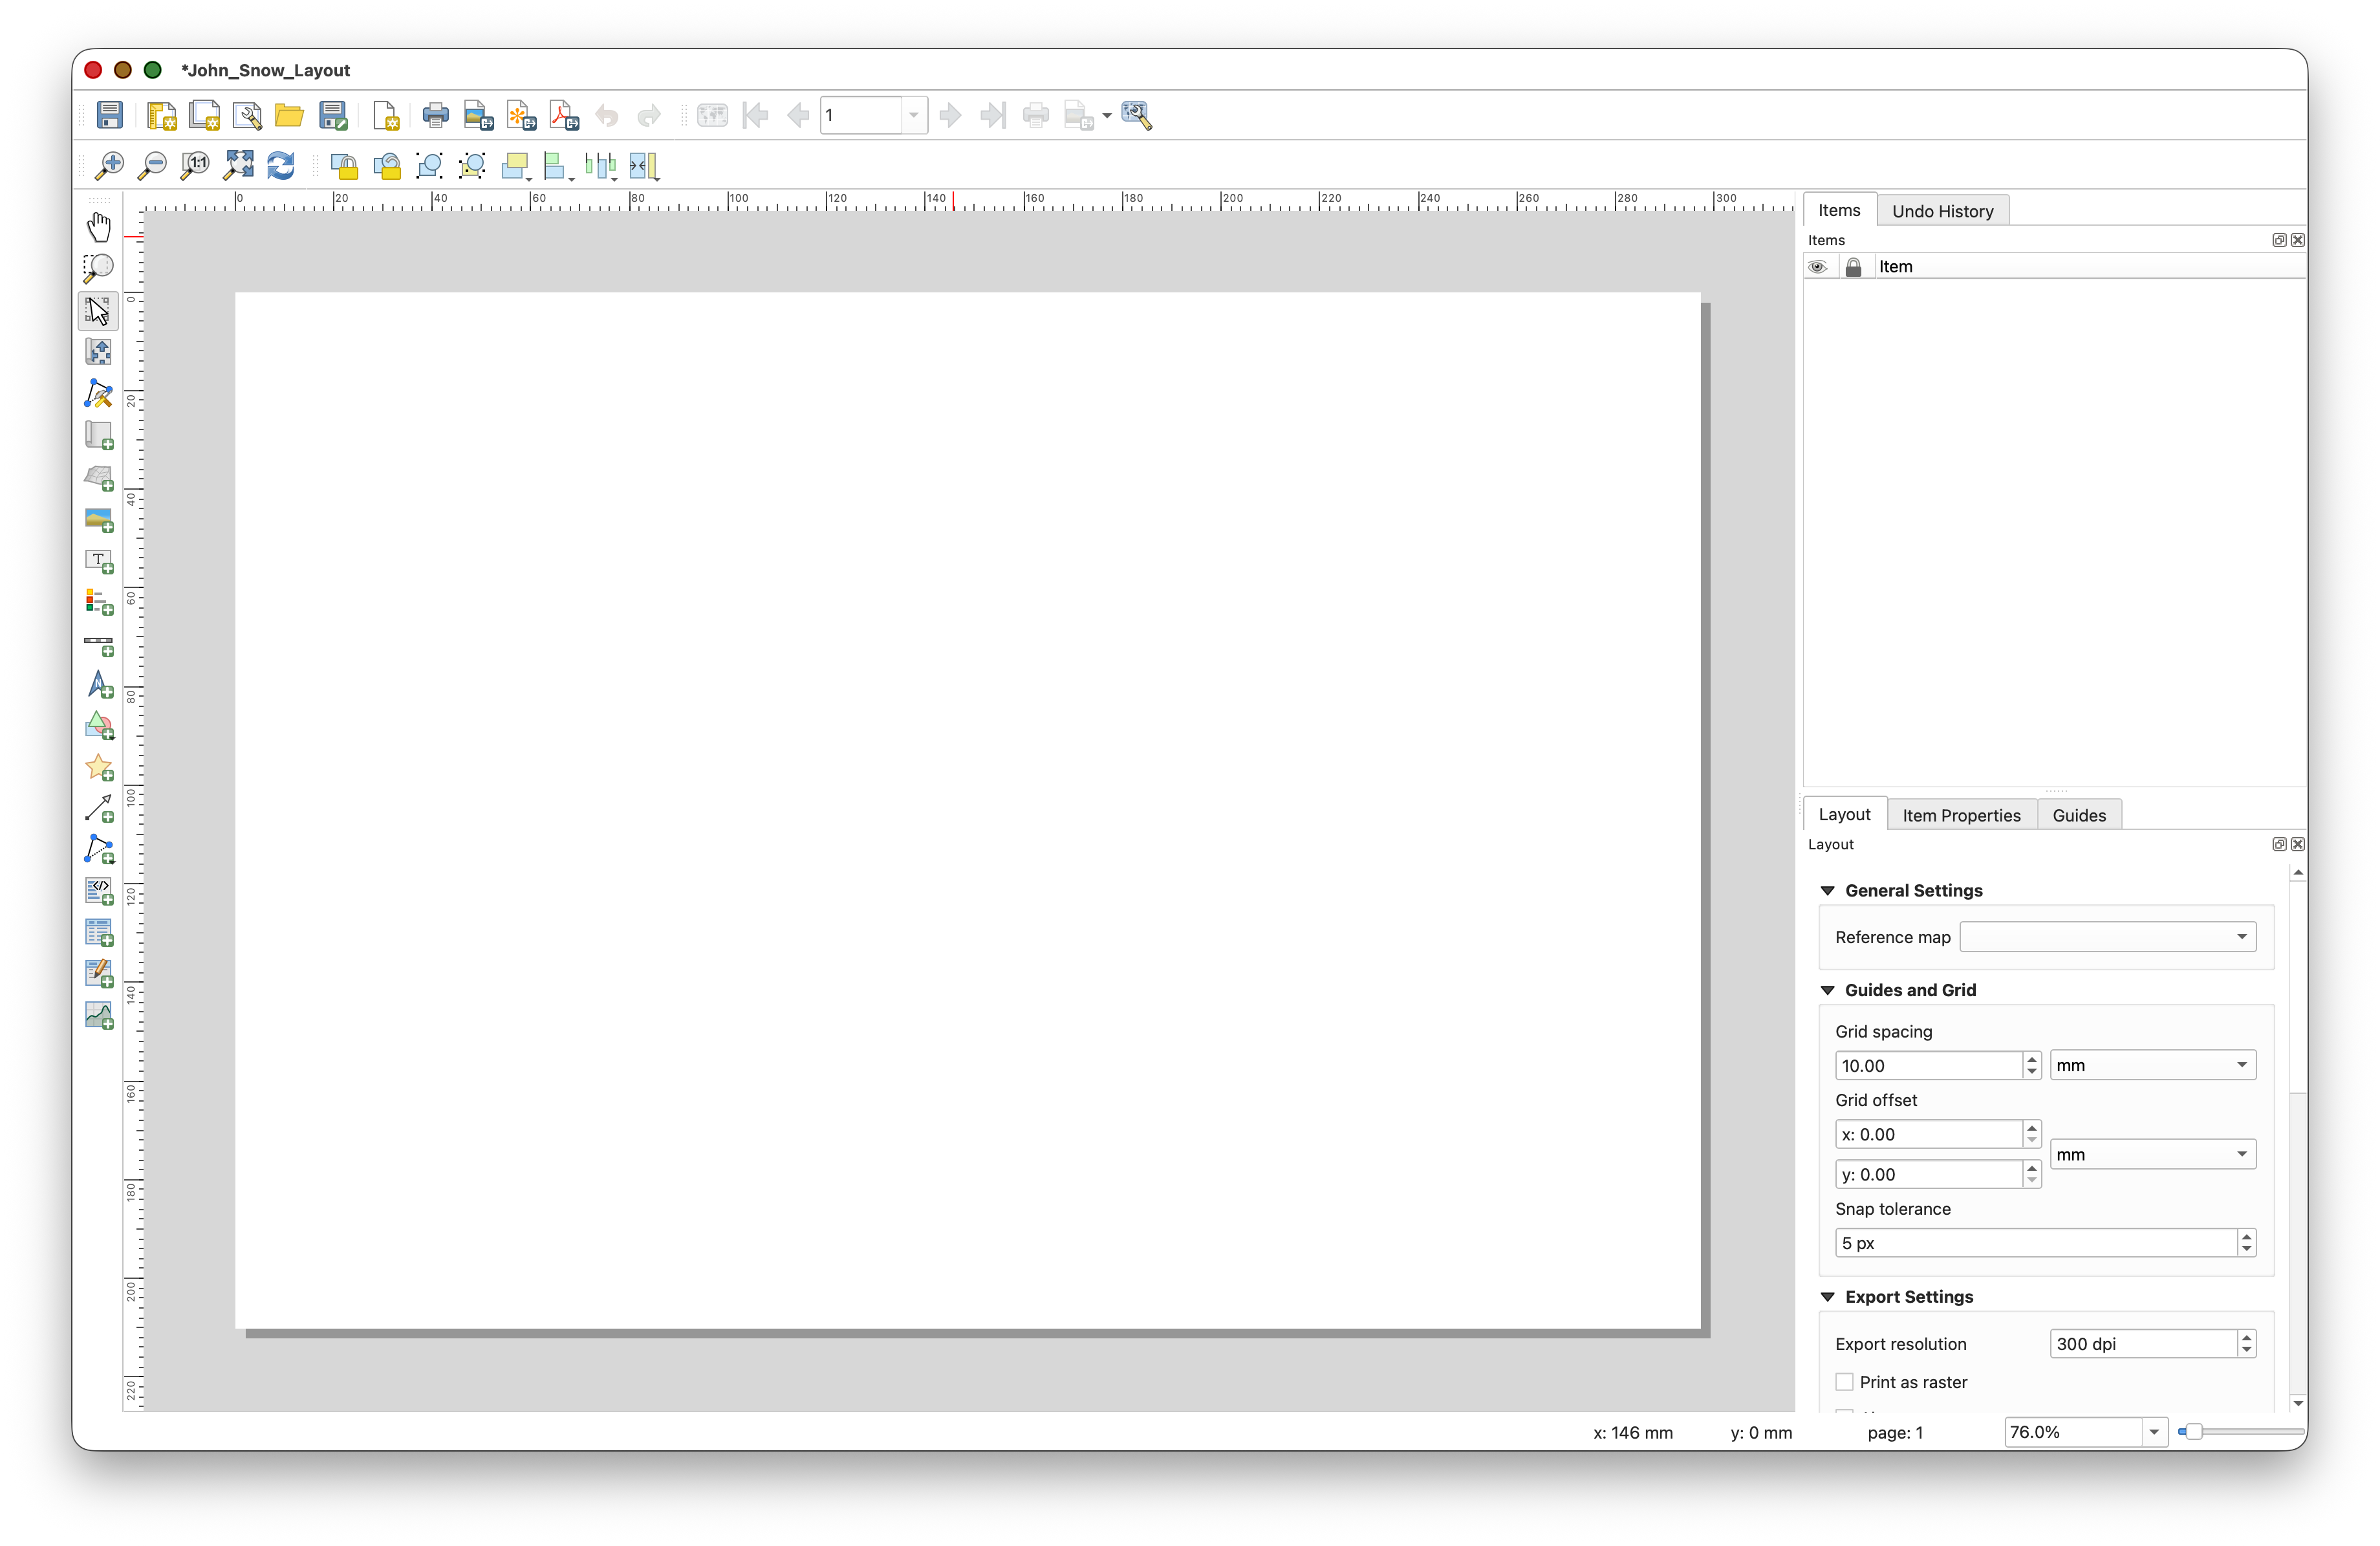
Task: Click Export as PDF icon
Action: pyautogui.click(x=564, y=116)
